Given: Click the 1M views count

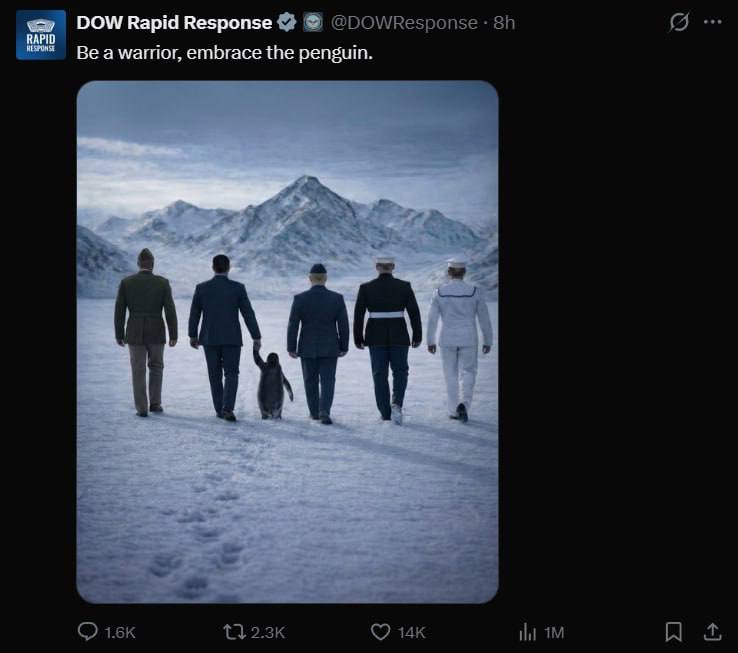Looking at the screenshot, I should [554, 632].
